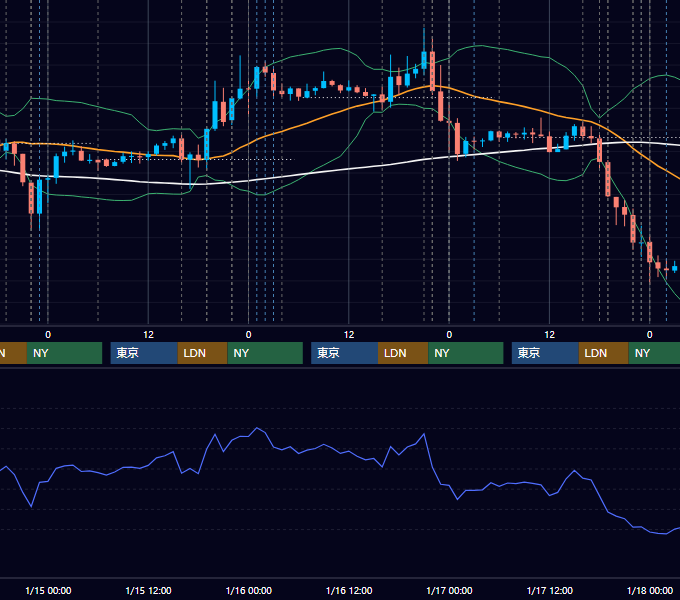Click the NY session block spanning 1/18 00:00
Screen dimensions: 680x600
(654, 353)
